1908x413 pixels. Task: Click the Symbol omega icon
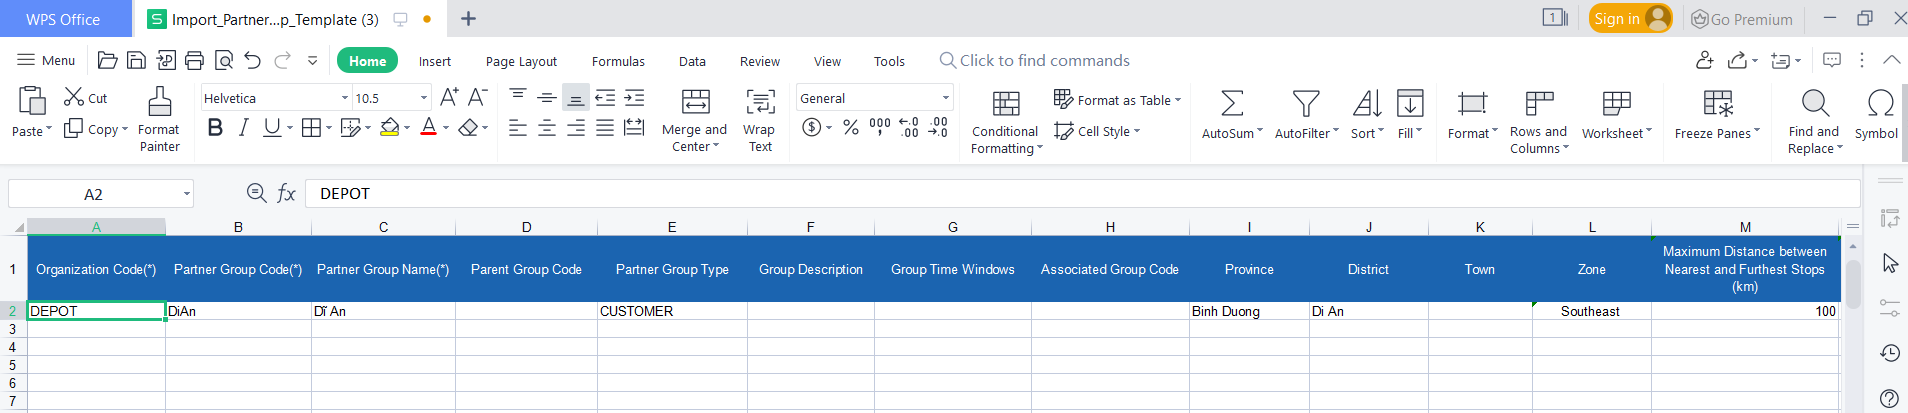click(x=1880, y=103)
